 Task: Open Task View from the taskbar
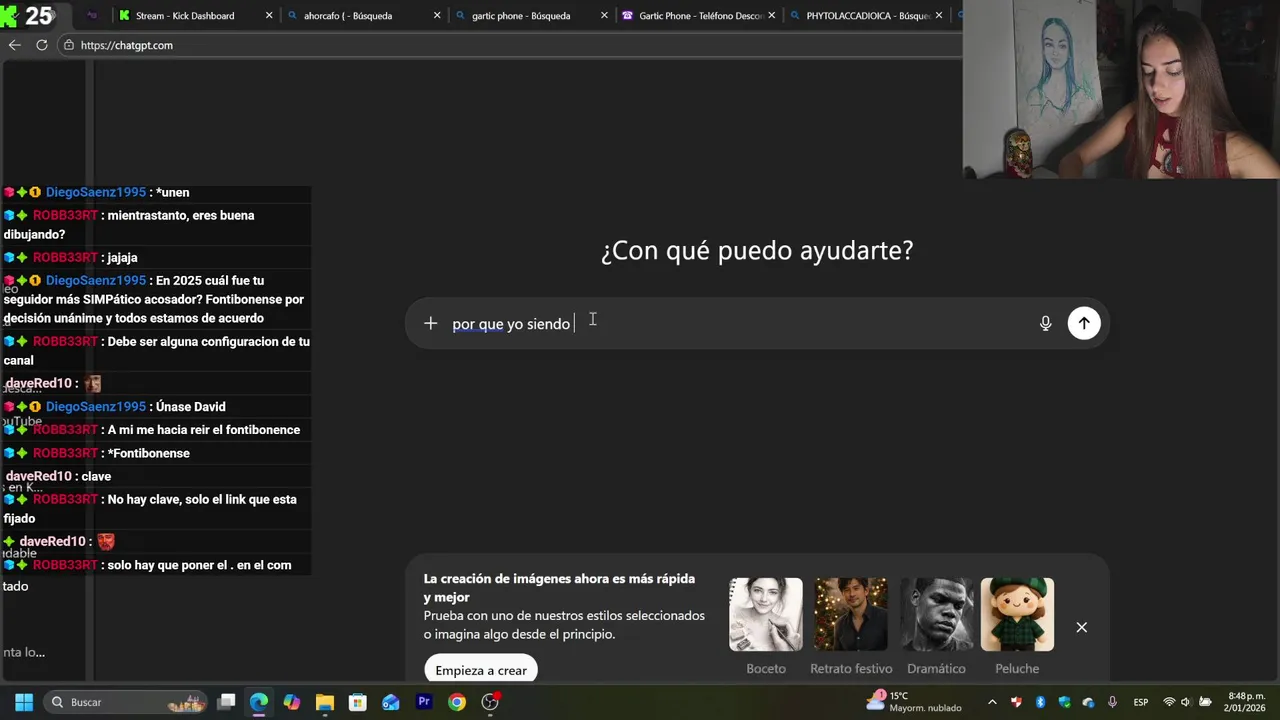click(x=227, y=702)
